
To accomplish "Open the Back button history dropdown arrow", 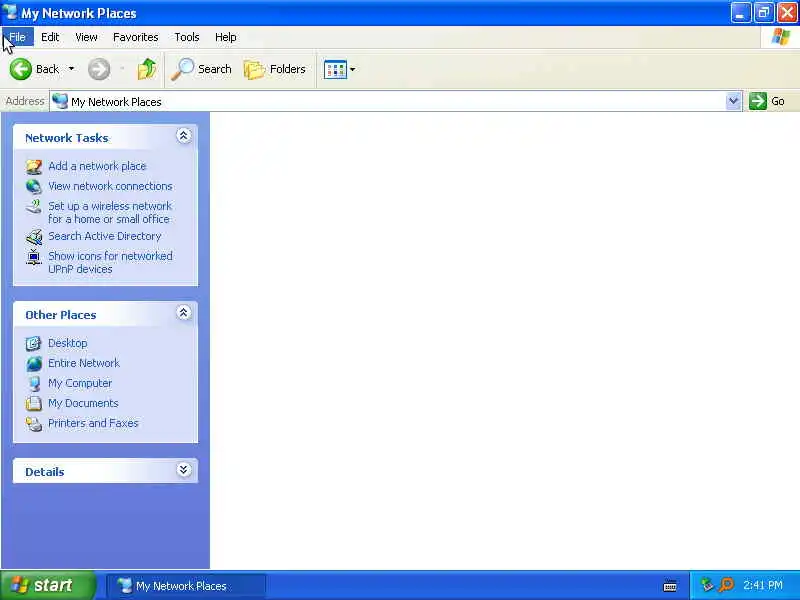I will [71, 69].
